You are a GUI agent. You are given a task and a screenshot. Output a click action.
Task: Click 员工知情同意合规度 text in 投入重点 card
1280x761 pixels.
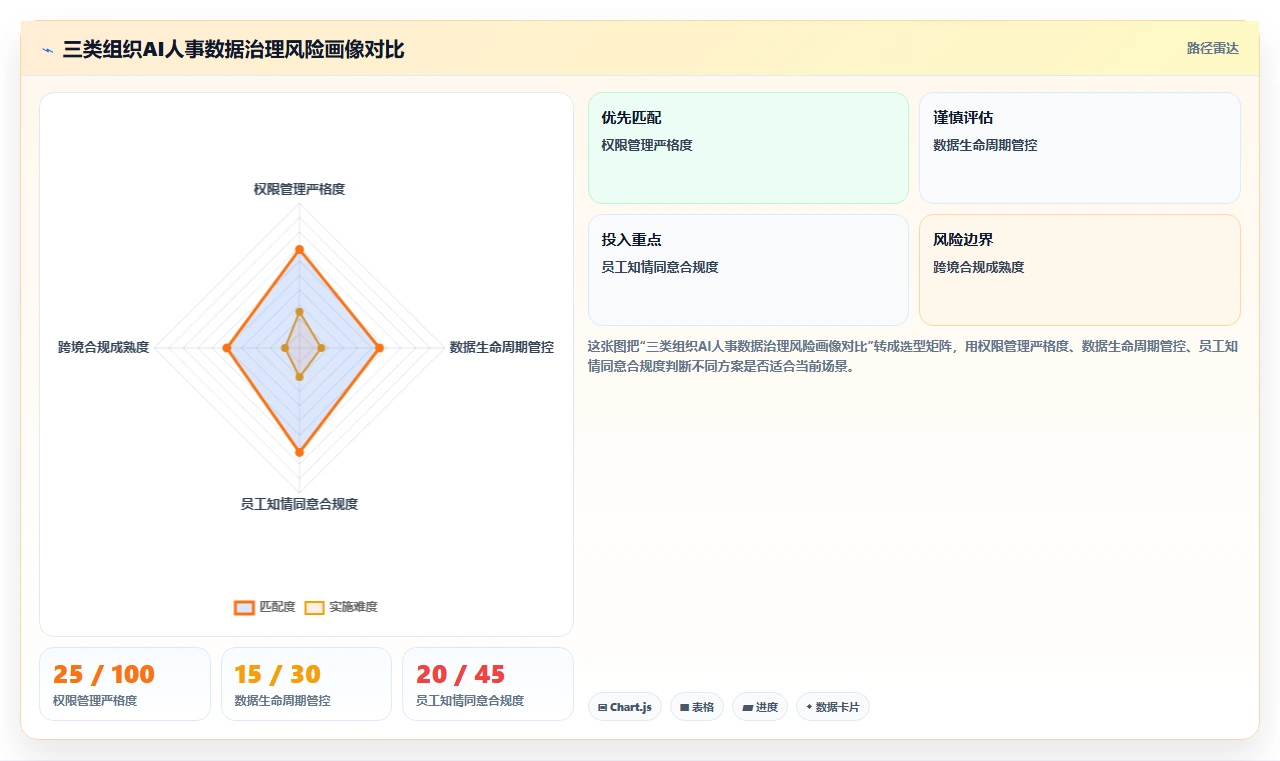[x=660, y=267]
